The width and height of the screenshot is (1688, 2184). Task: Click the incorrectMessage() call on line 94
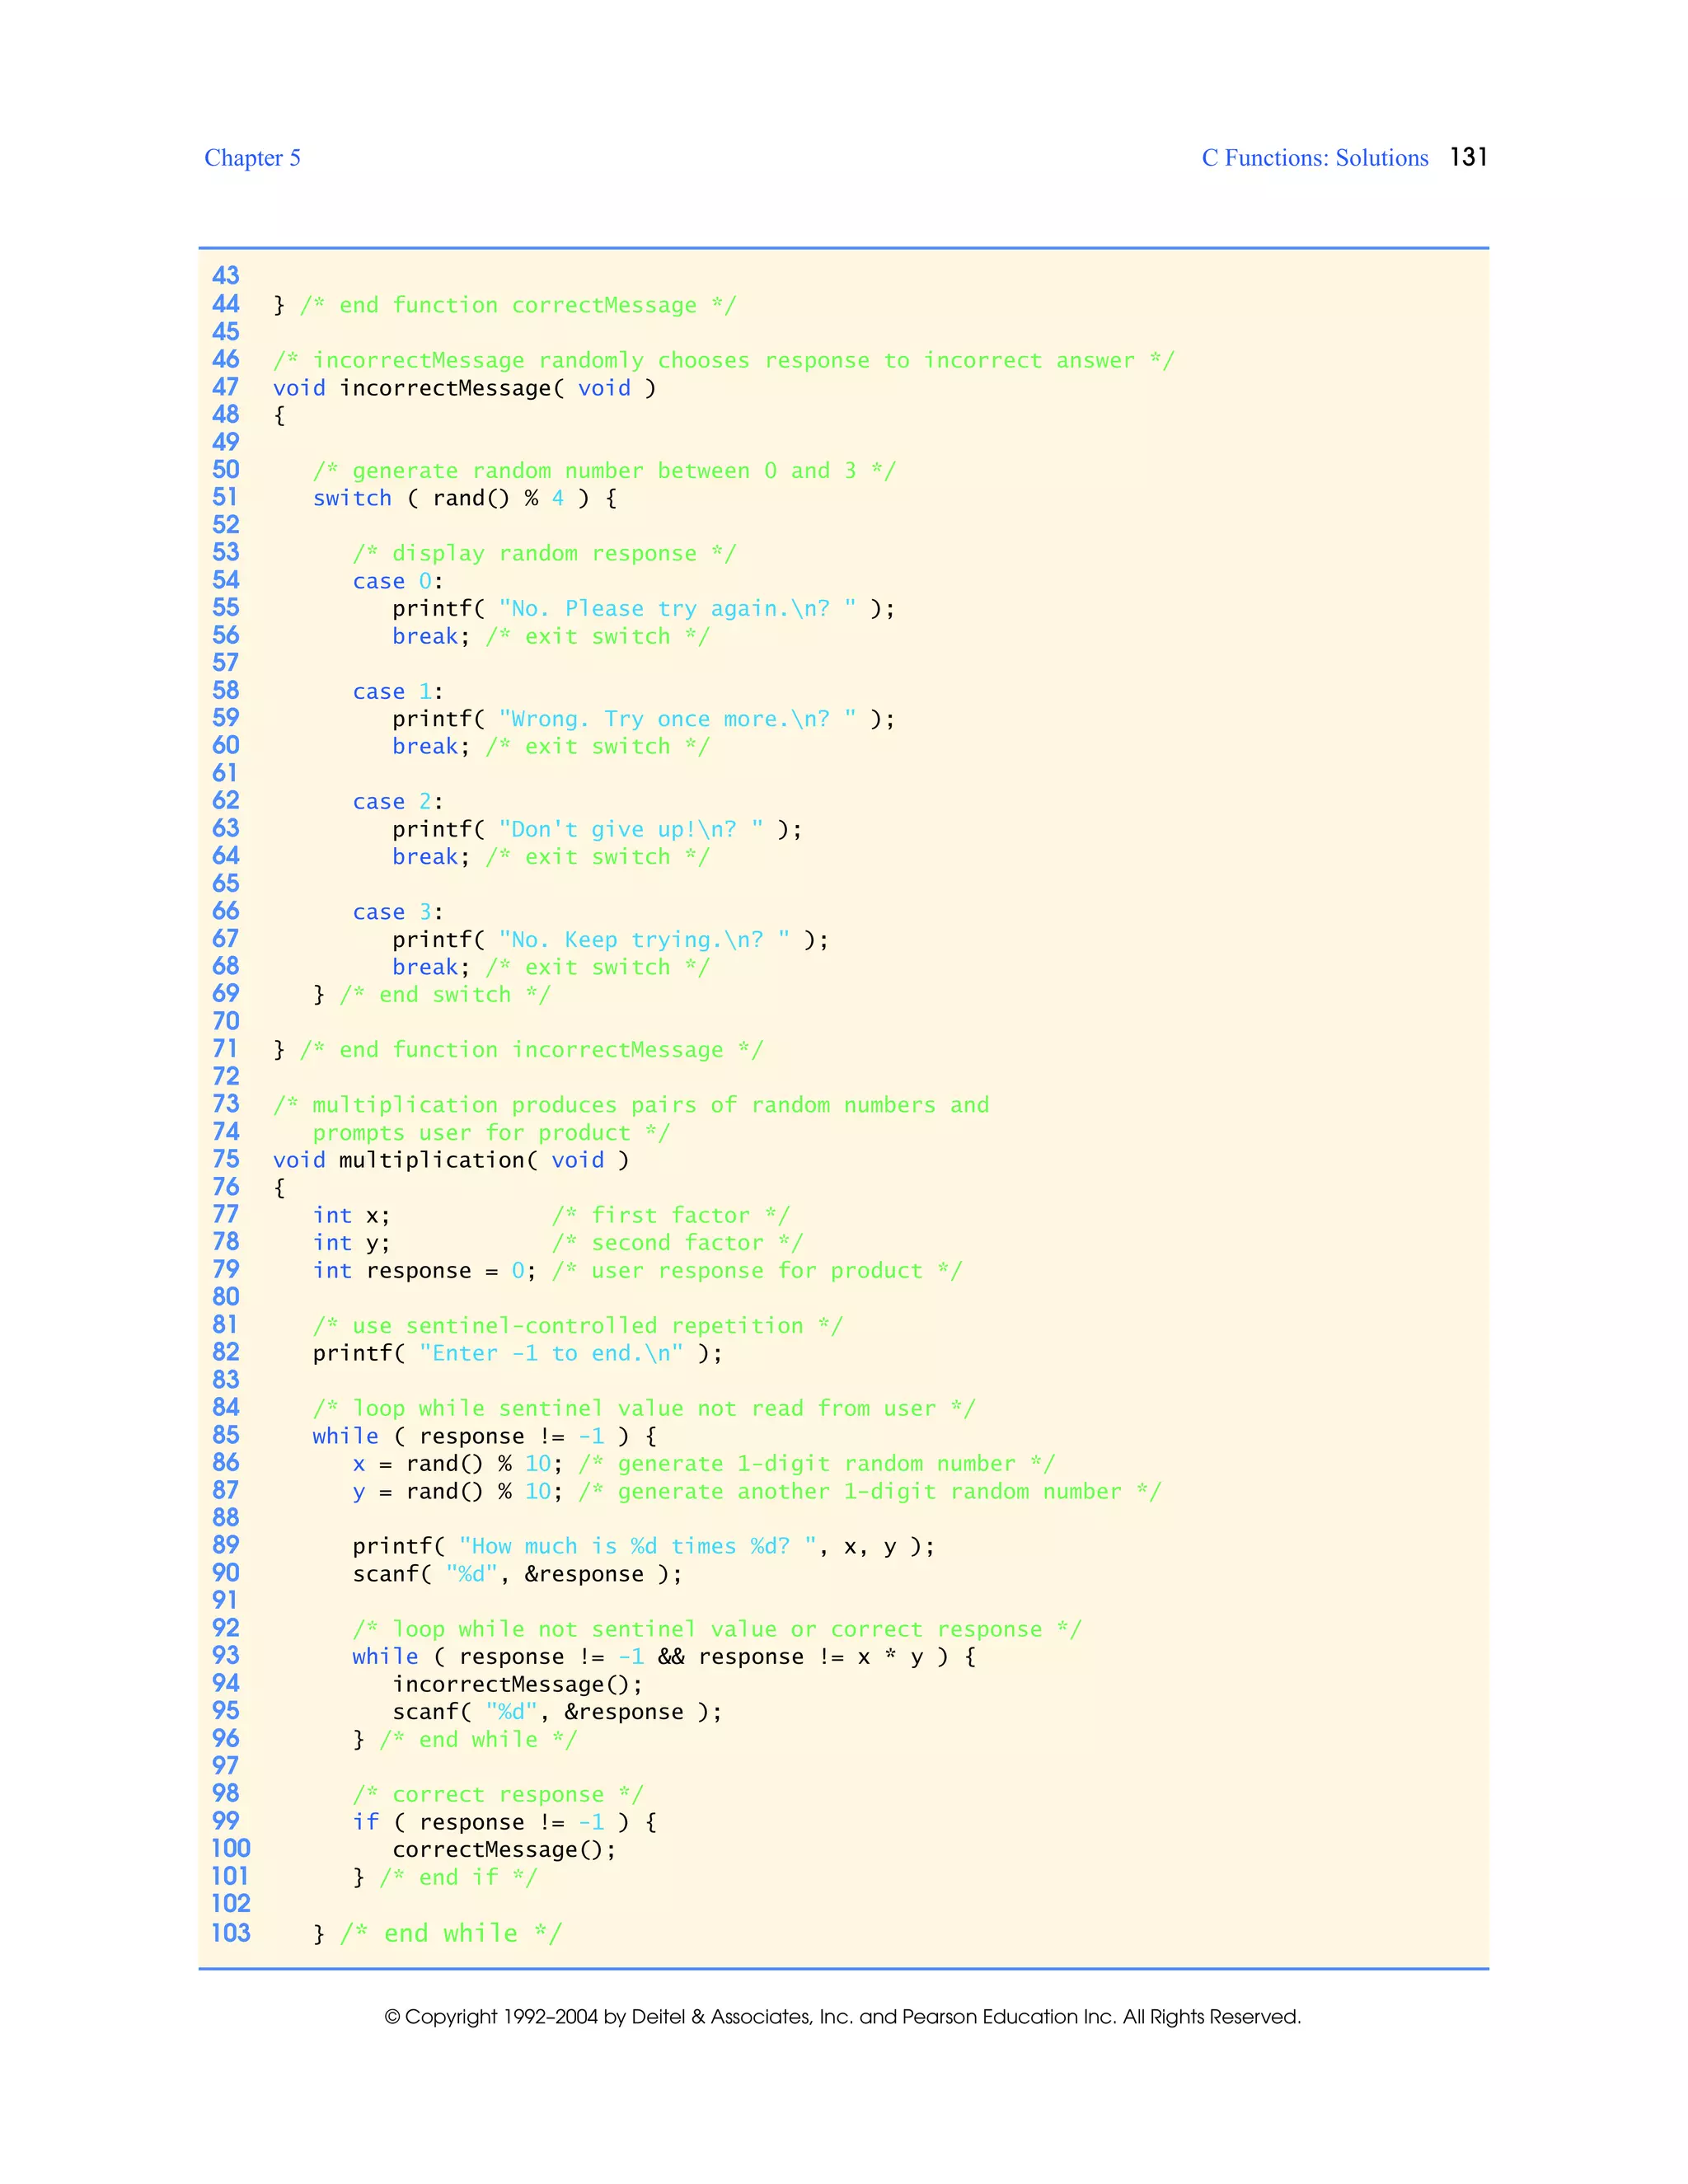516,1685
